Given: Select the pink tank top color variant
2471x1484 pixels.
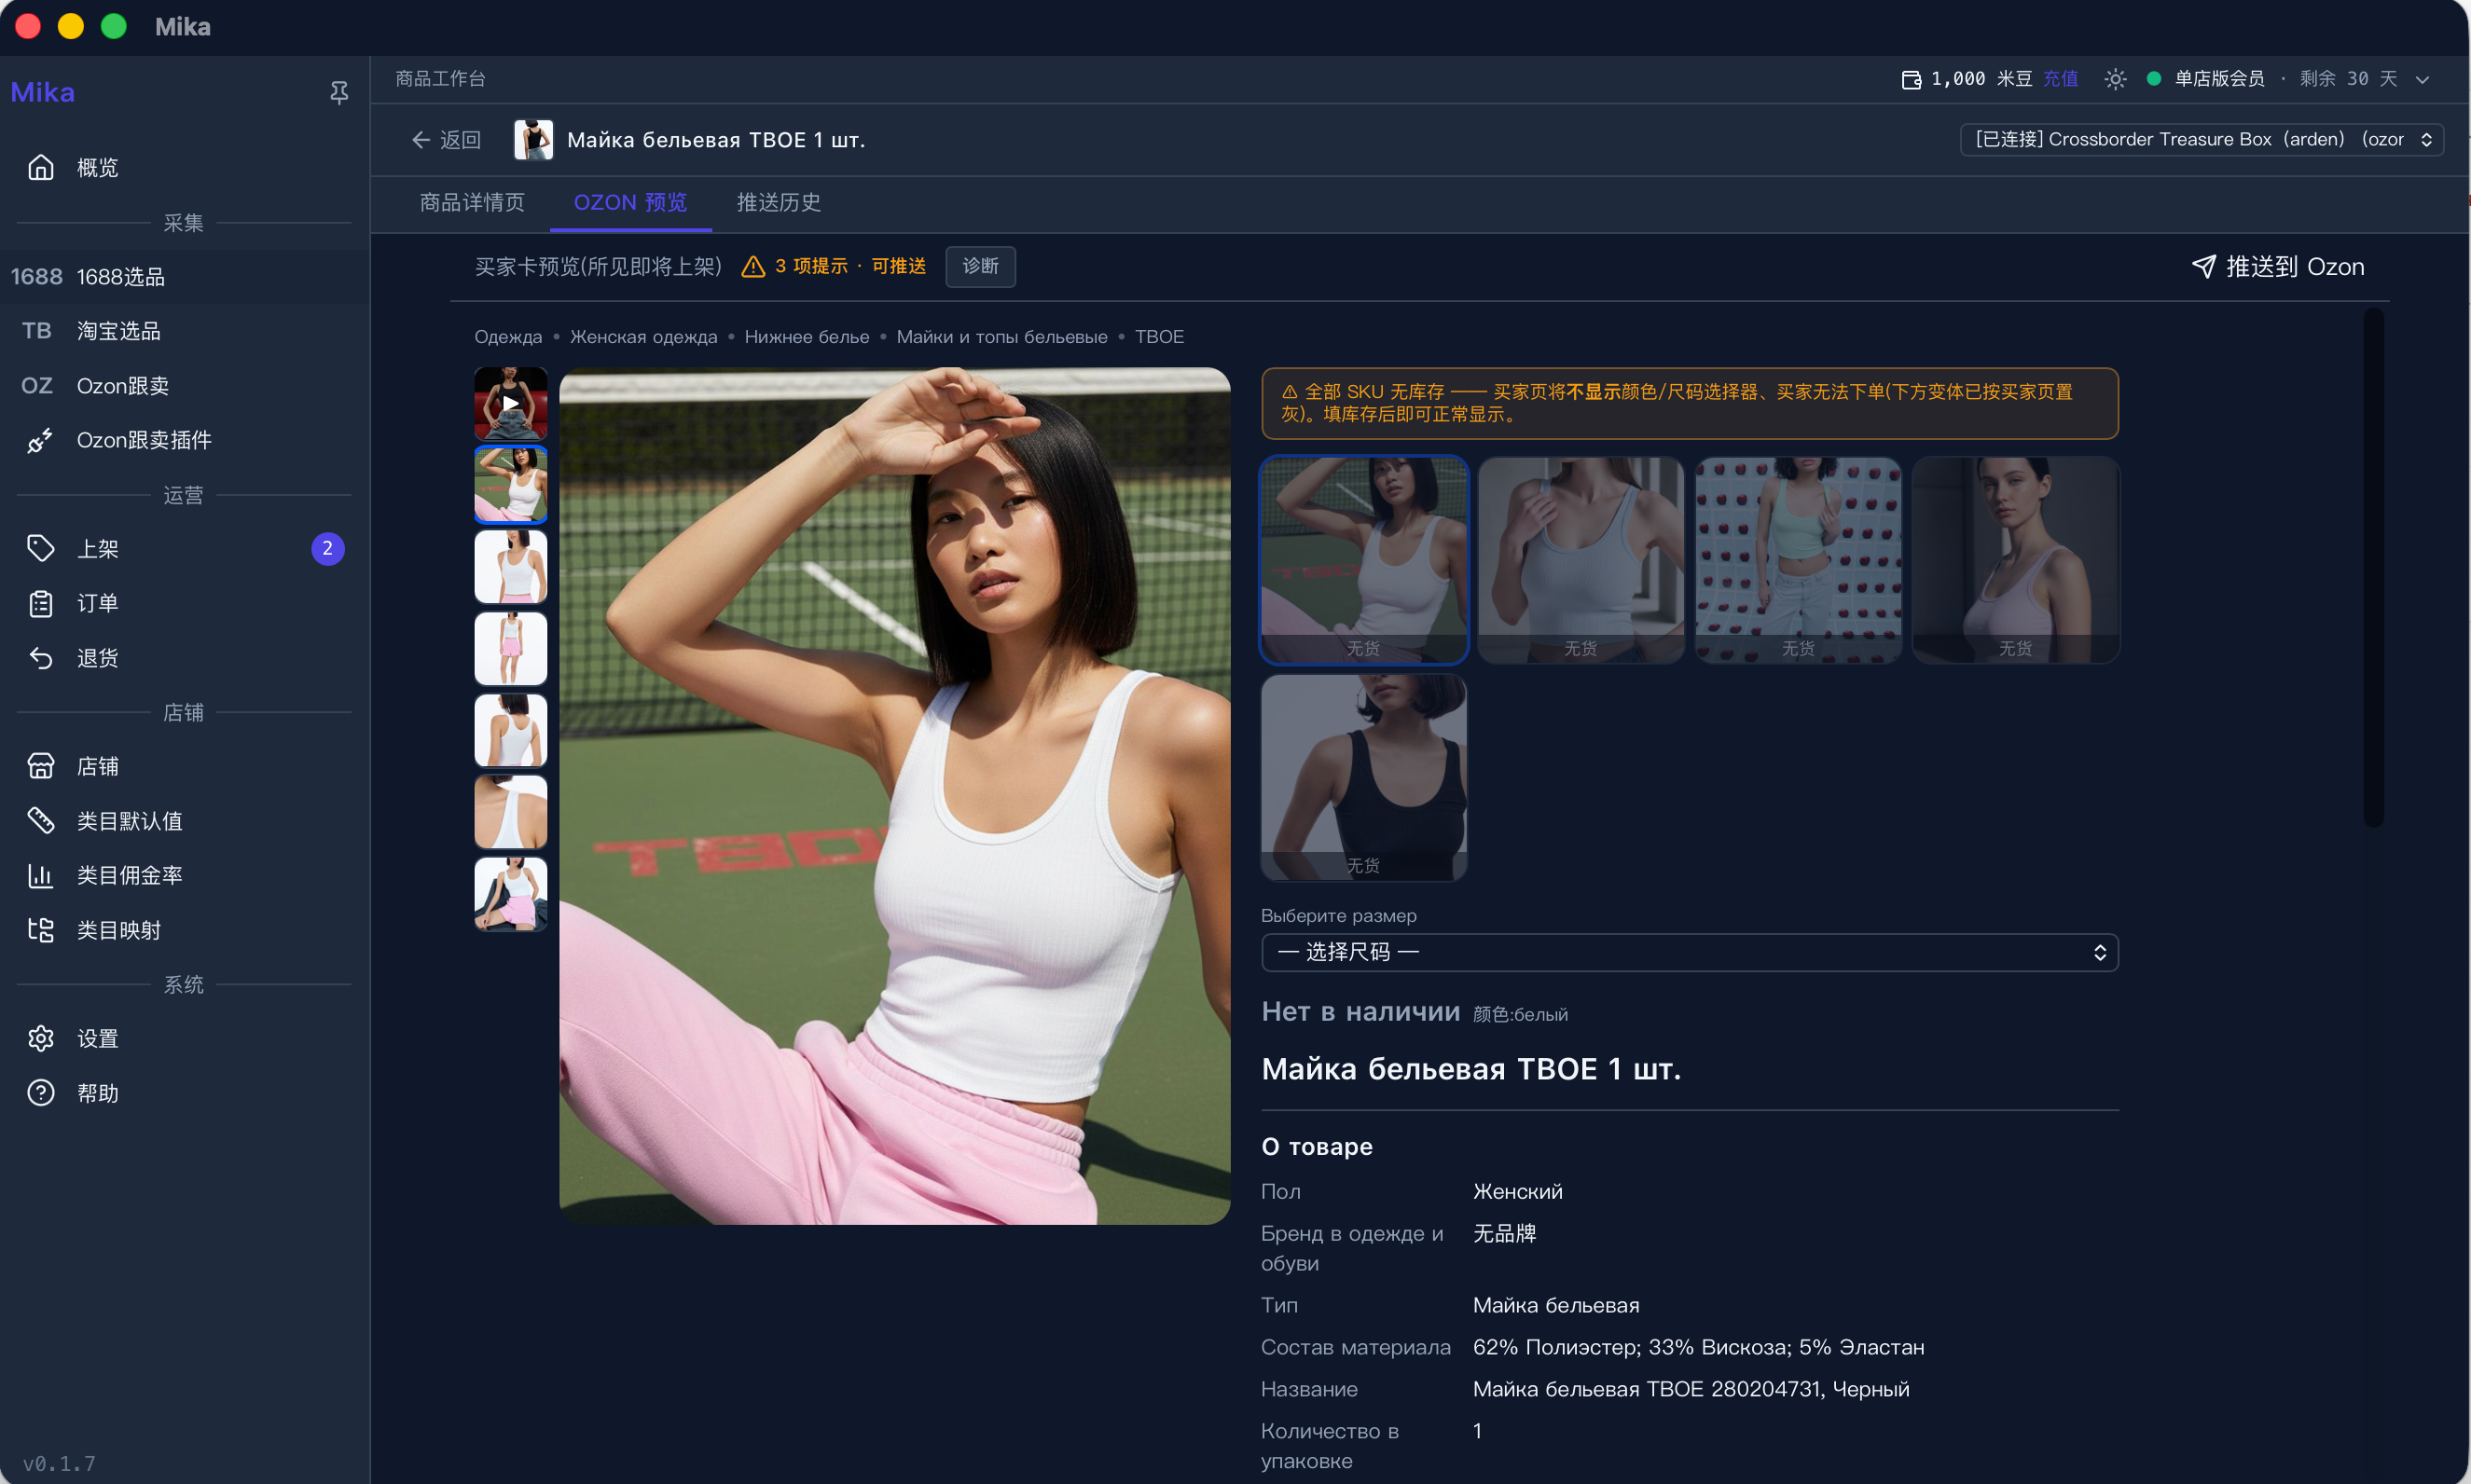Looking at the screenshot, I should (x=2015, y=560).
